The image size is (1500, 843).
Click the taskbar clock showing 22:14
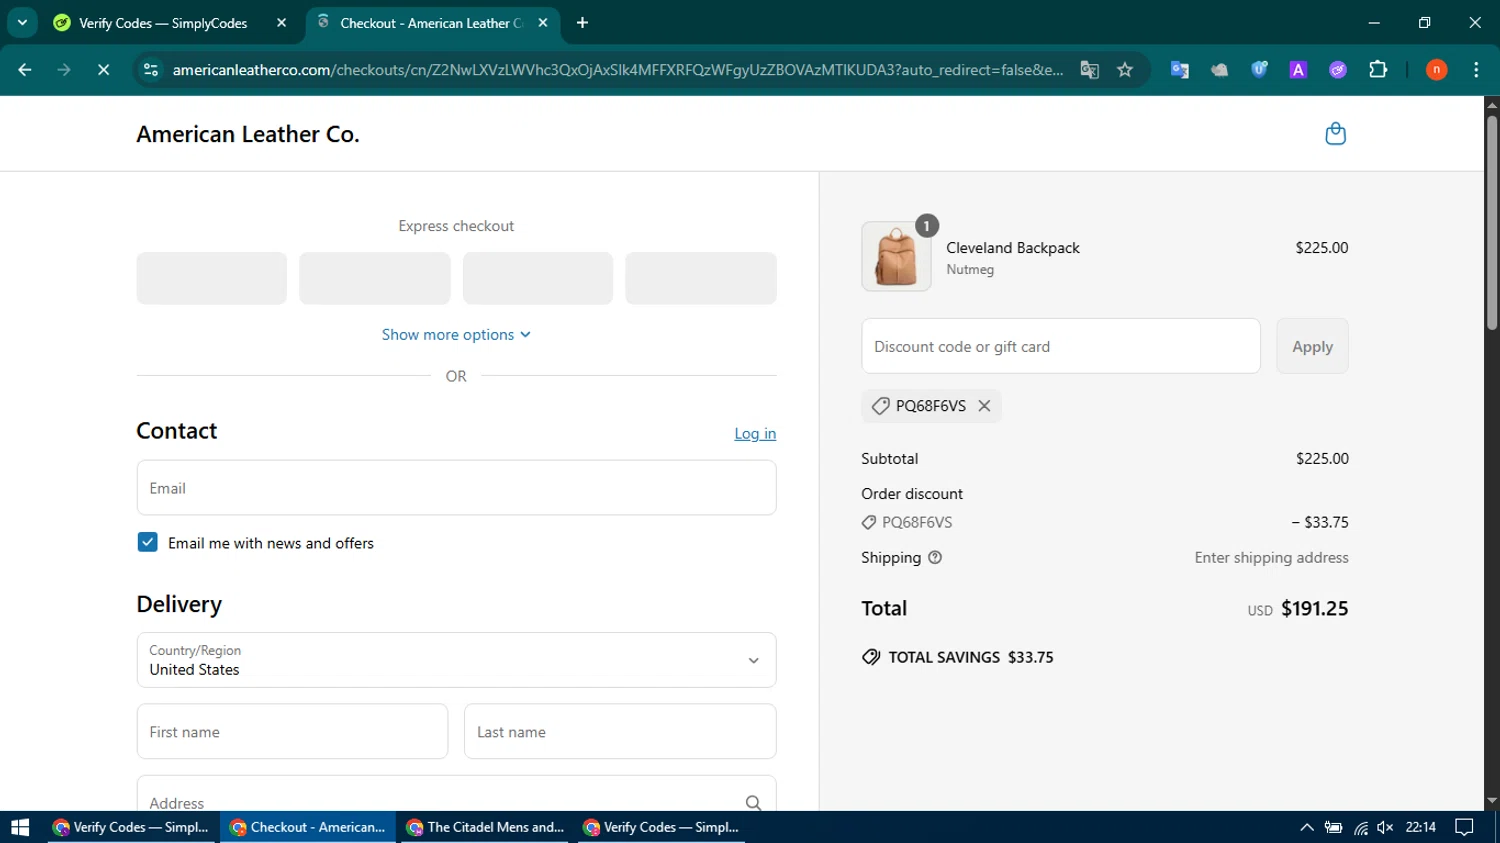(1420, 827)
